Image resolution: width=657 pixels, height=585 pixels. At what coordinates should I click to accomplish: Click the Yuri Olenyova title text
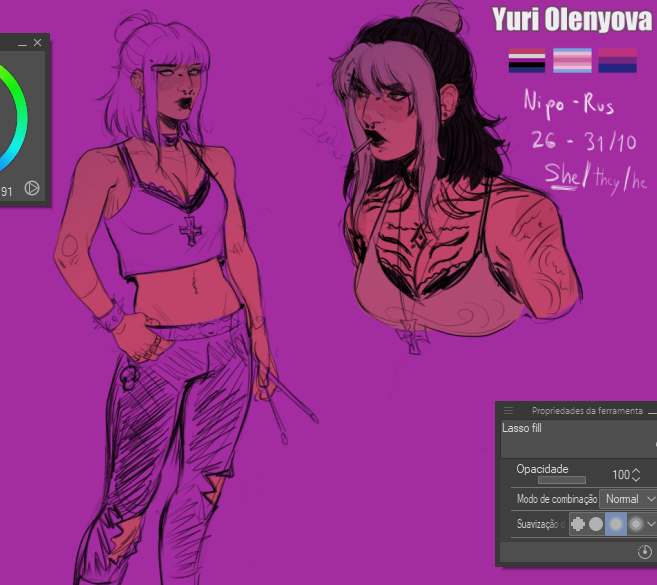pyautogui.click(x=571, y=19)
